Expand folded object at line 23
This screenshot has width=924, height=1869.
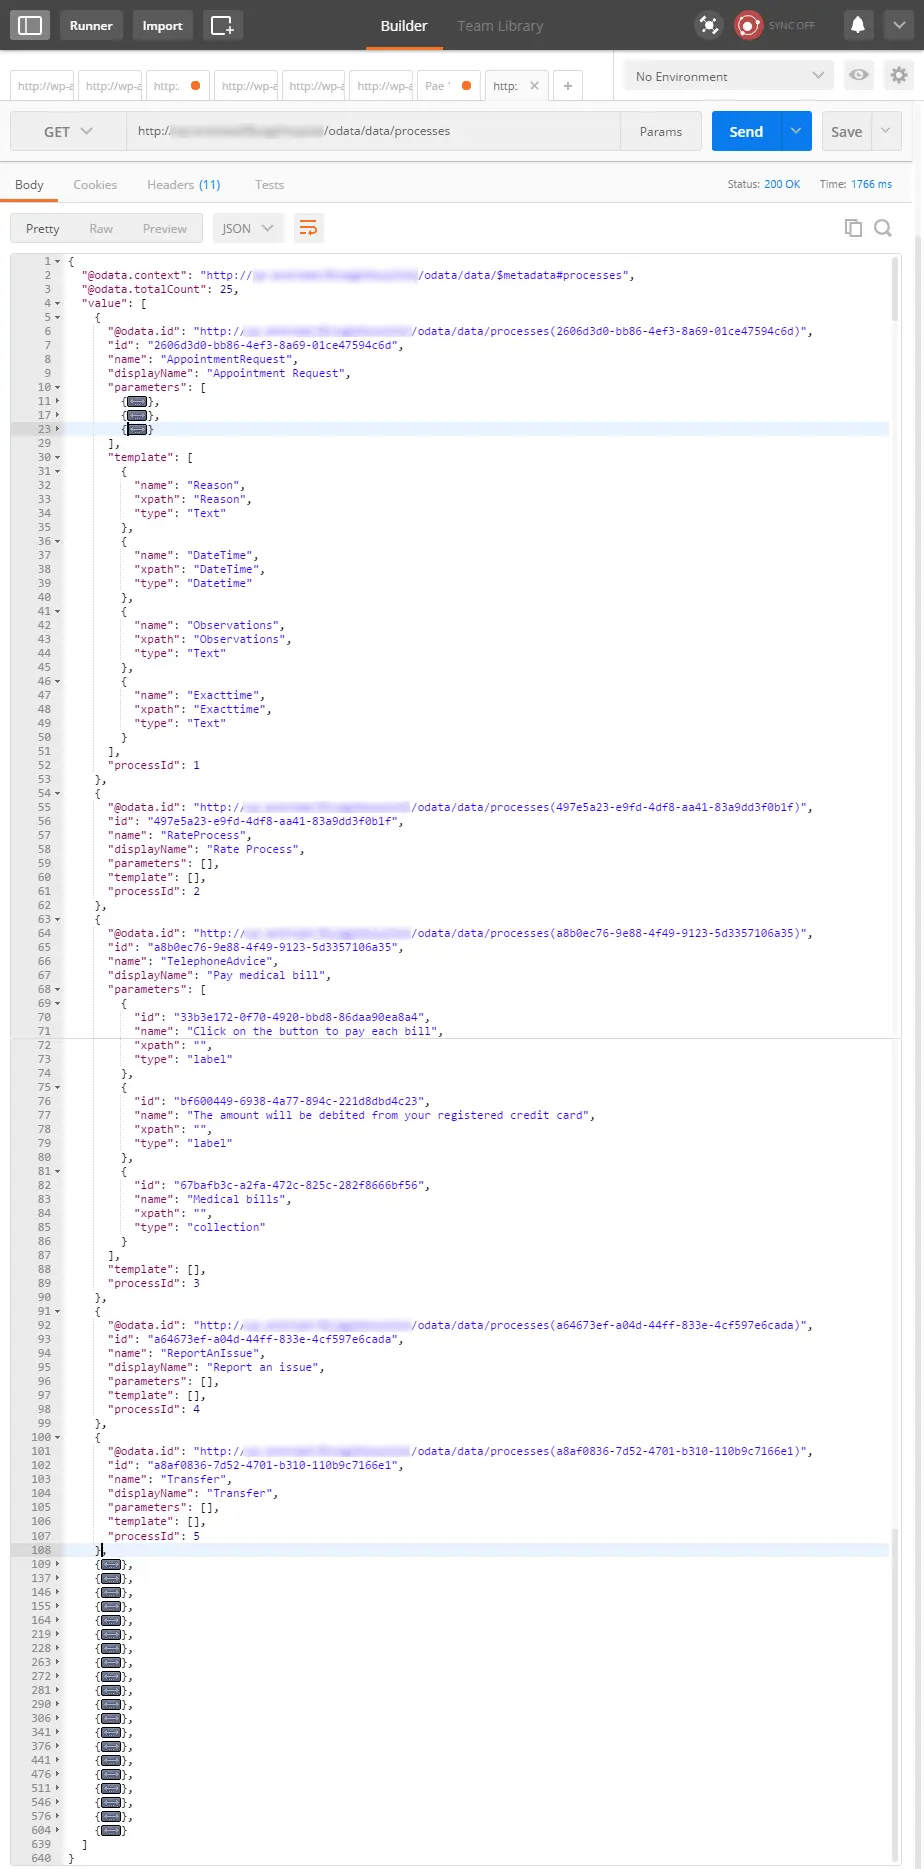(57, 429)
